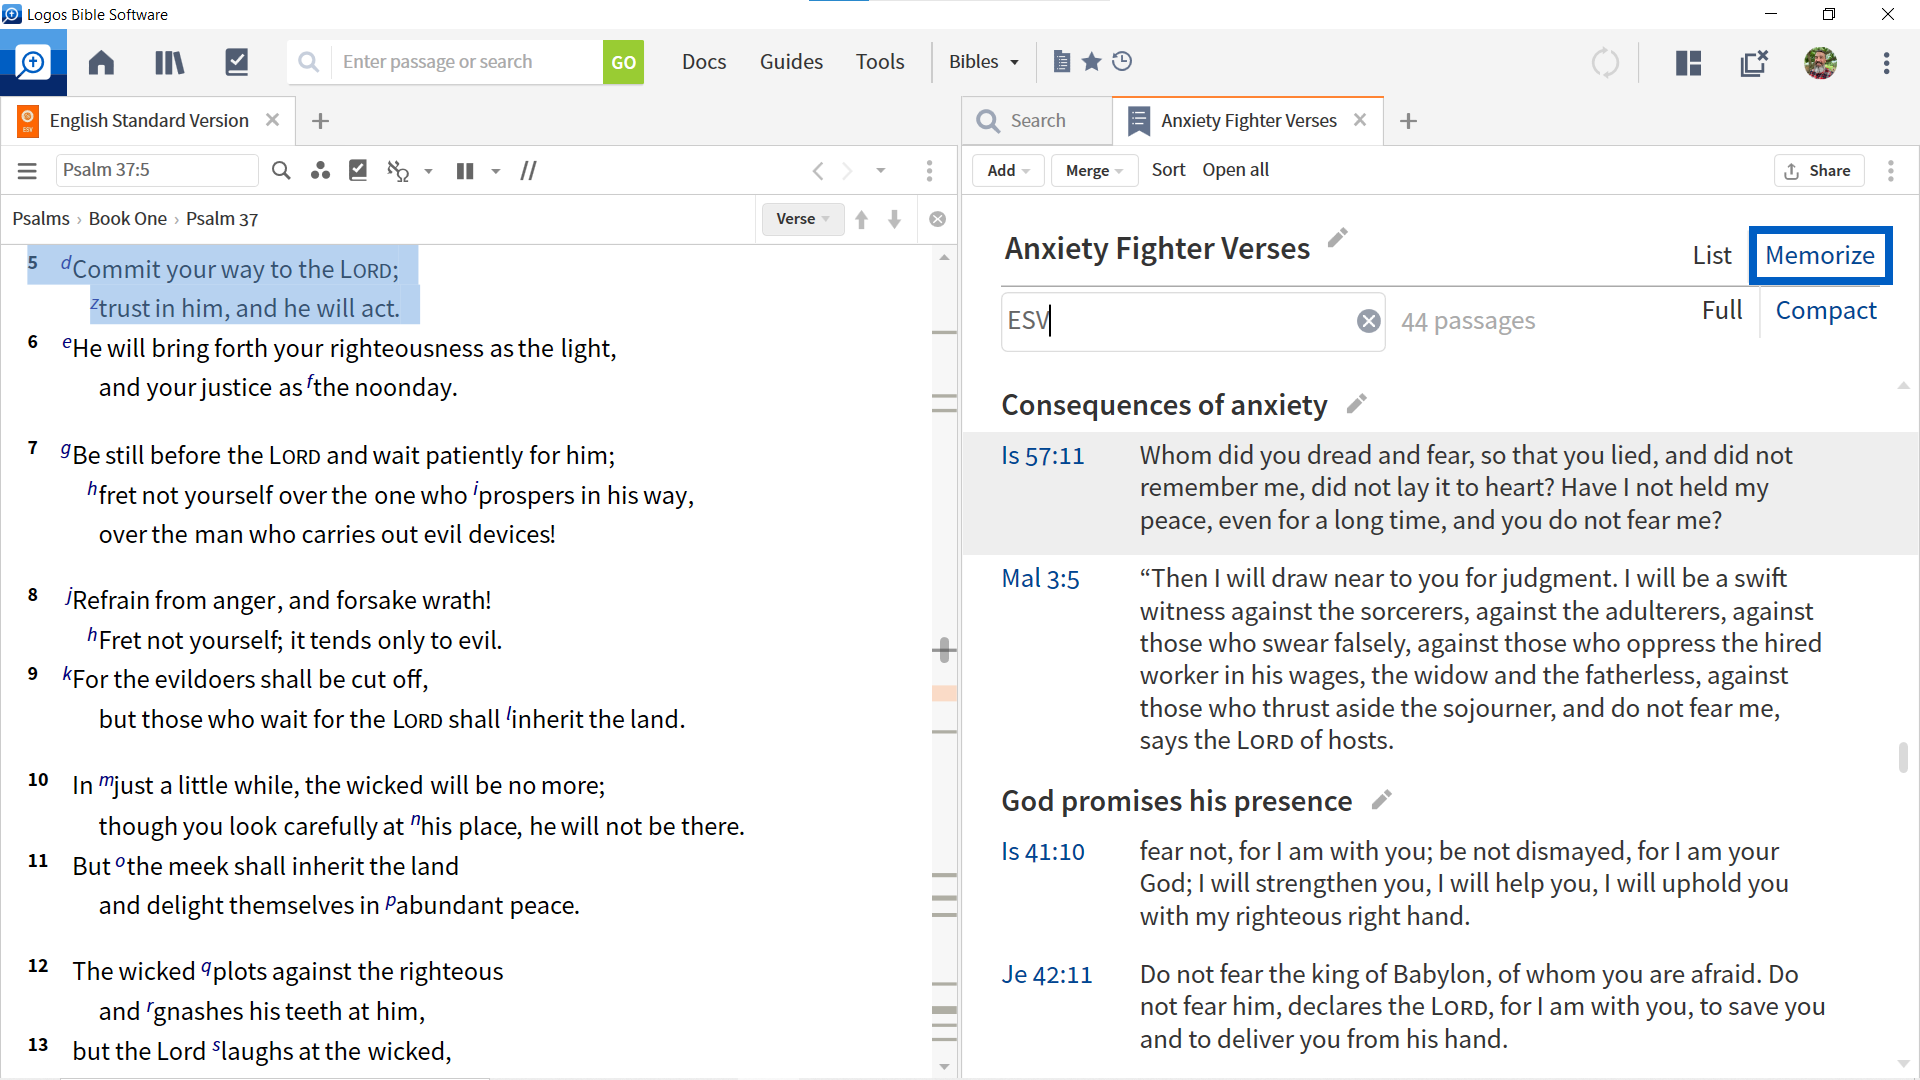Open the Je 42:11 reference link
The width and height of the screenshot is (1920, 1080).
tap(1047, 975)
